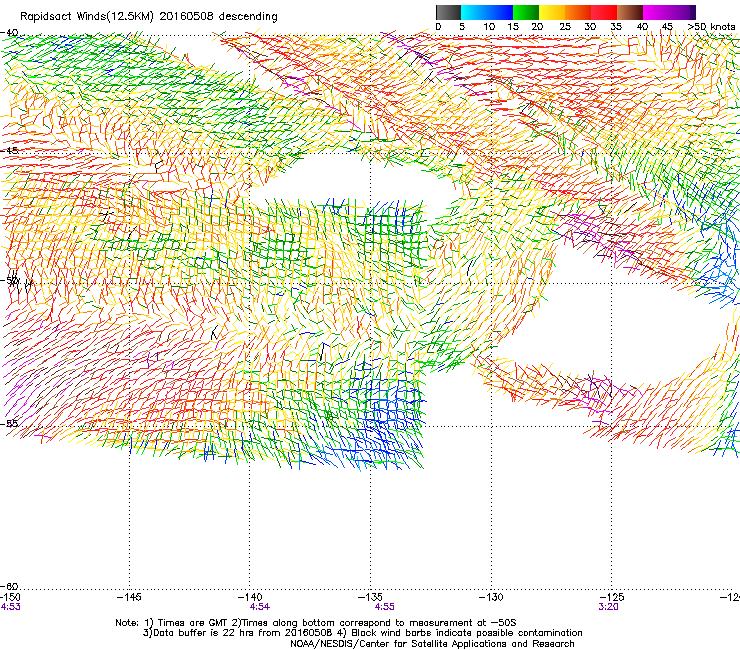Click the '3:20' pass time label
This screenshot has height=650, width=740.
(608, 607)
